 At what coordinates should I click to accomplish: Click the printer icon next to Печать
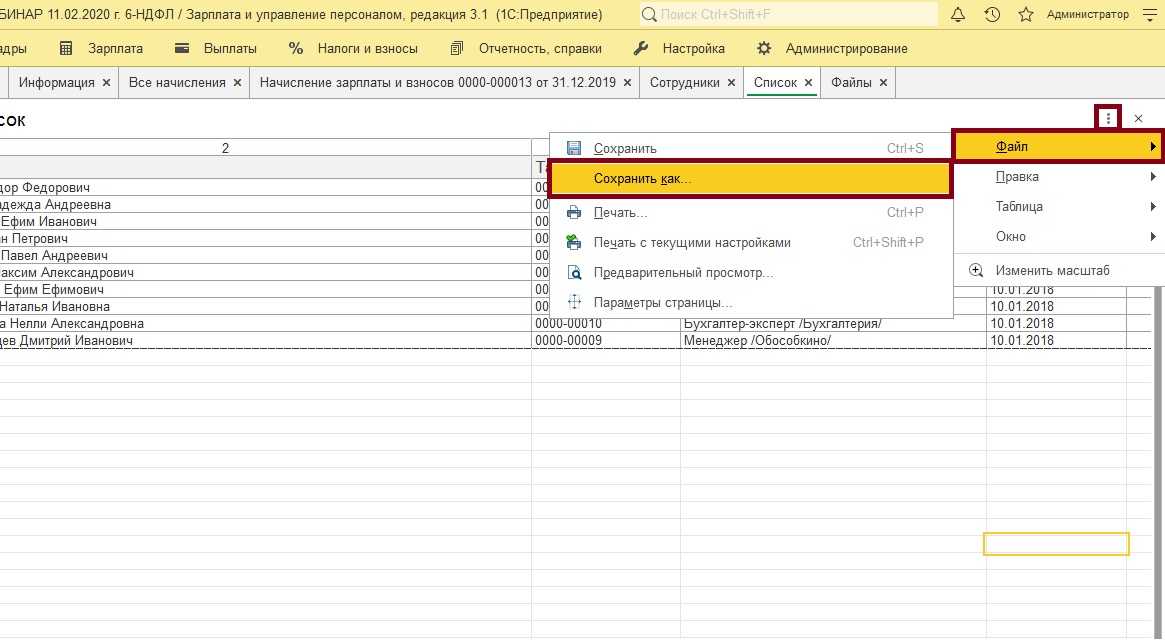click(x=574, y=212)
